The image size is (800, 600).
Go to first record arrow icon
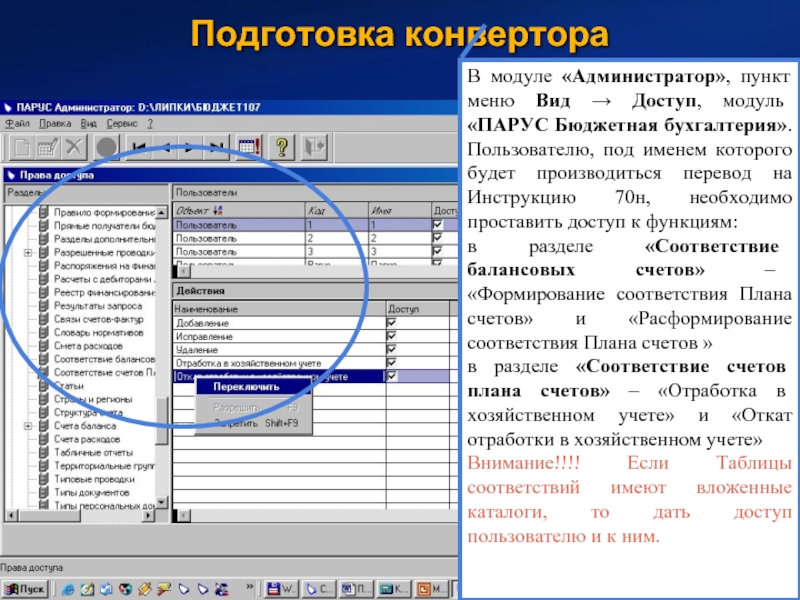coord(139,147)
